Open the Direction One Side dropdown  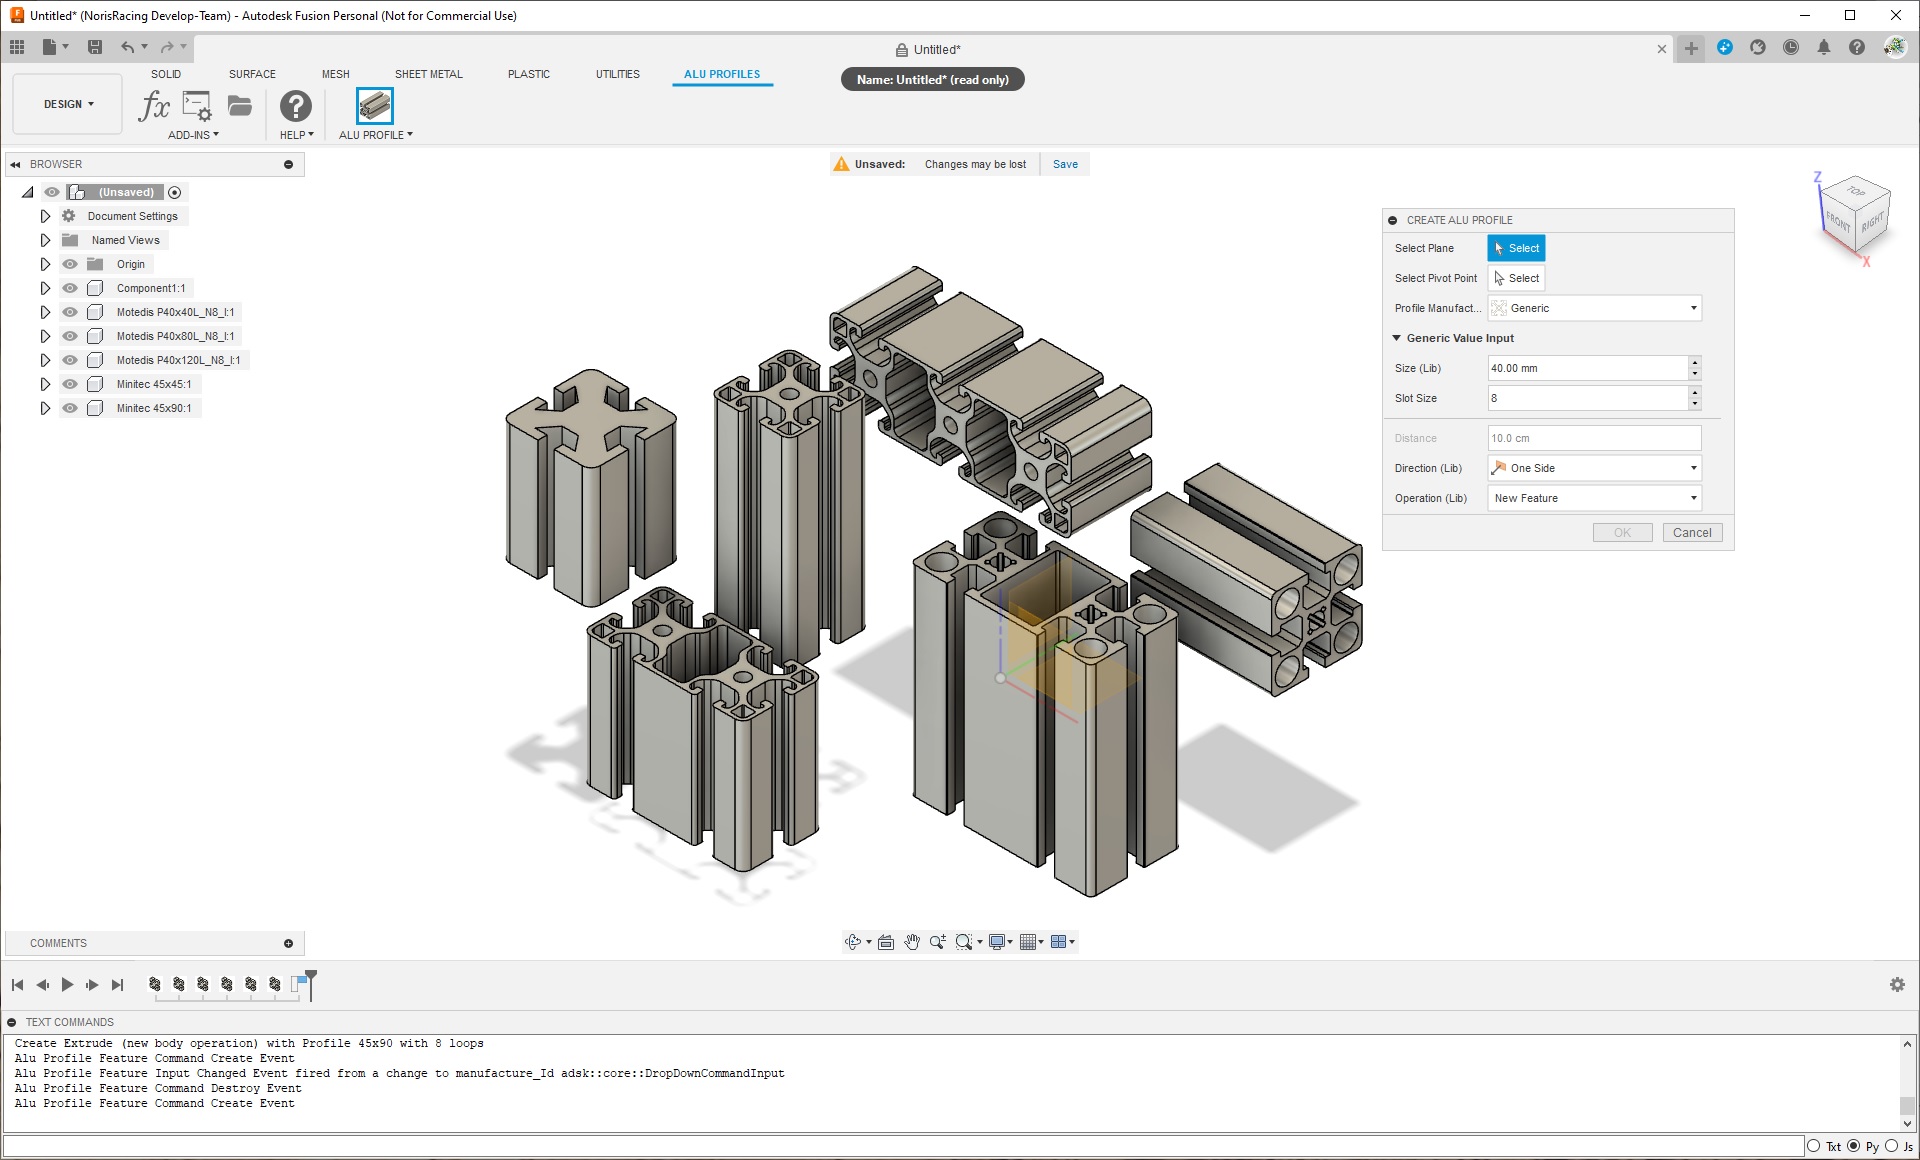[x=1594, y=468]
